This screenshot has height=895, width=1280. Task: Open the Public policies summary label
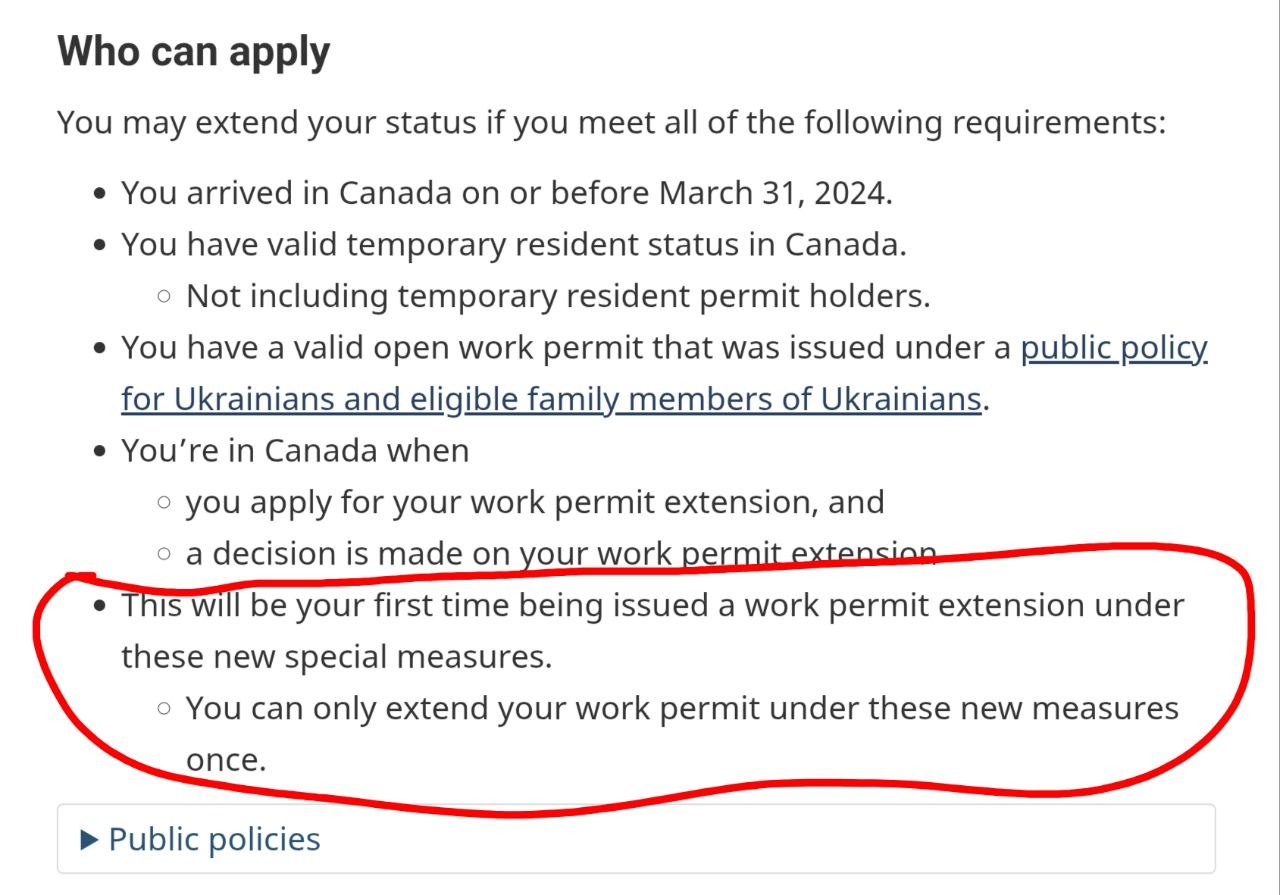click(214, 839)
